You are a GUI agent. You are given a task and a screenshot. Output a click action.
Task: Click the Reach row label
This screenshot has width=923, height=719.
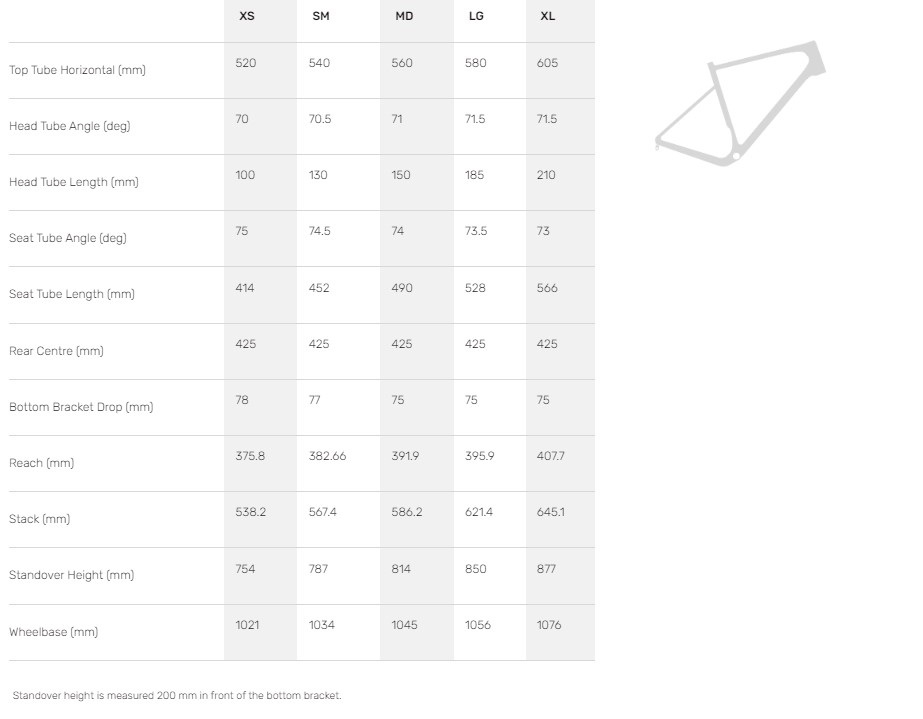click(41, 463)
